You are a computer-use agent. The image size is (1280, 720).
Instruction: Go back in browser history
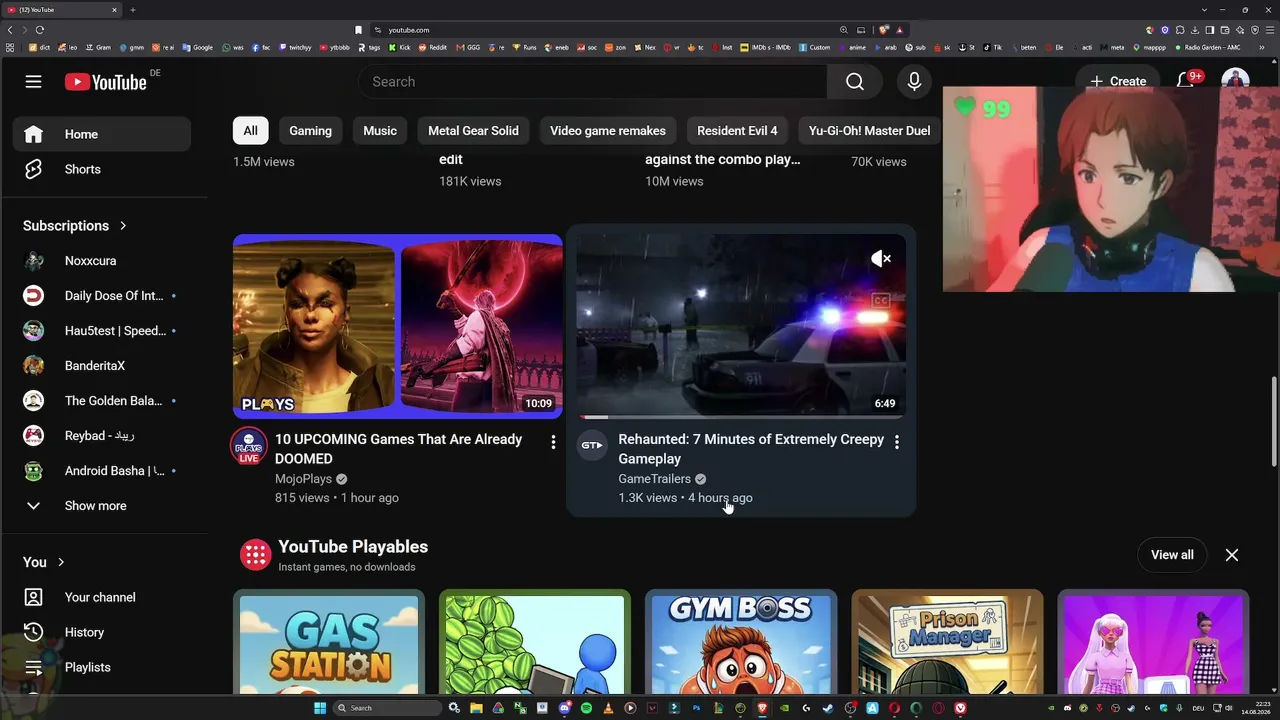click(10, 30)
